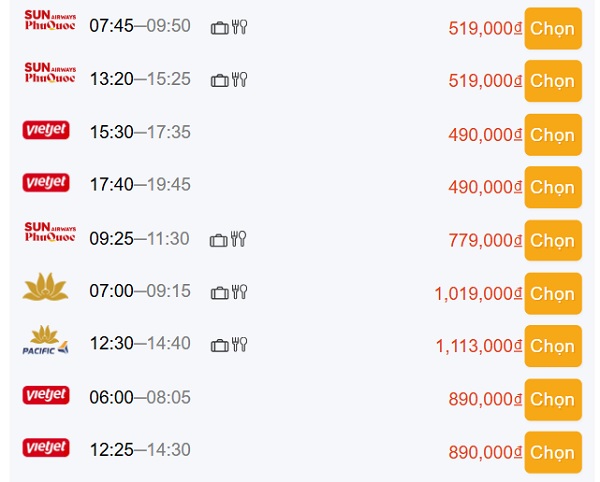Click Vietnam Airlines lotus logo on 07:00 flight
The image size is (600, 482).
(45, 290)
